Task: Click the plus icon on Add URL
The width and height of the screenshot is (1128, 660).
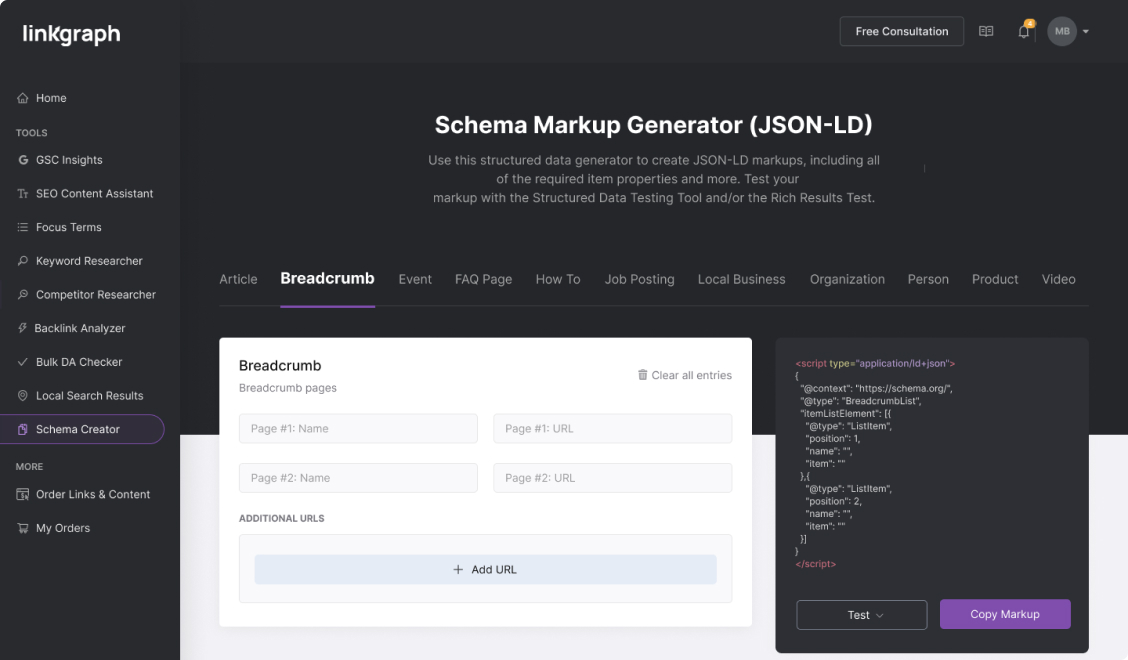Action: [458, 569]
